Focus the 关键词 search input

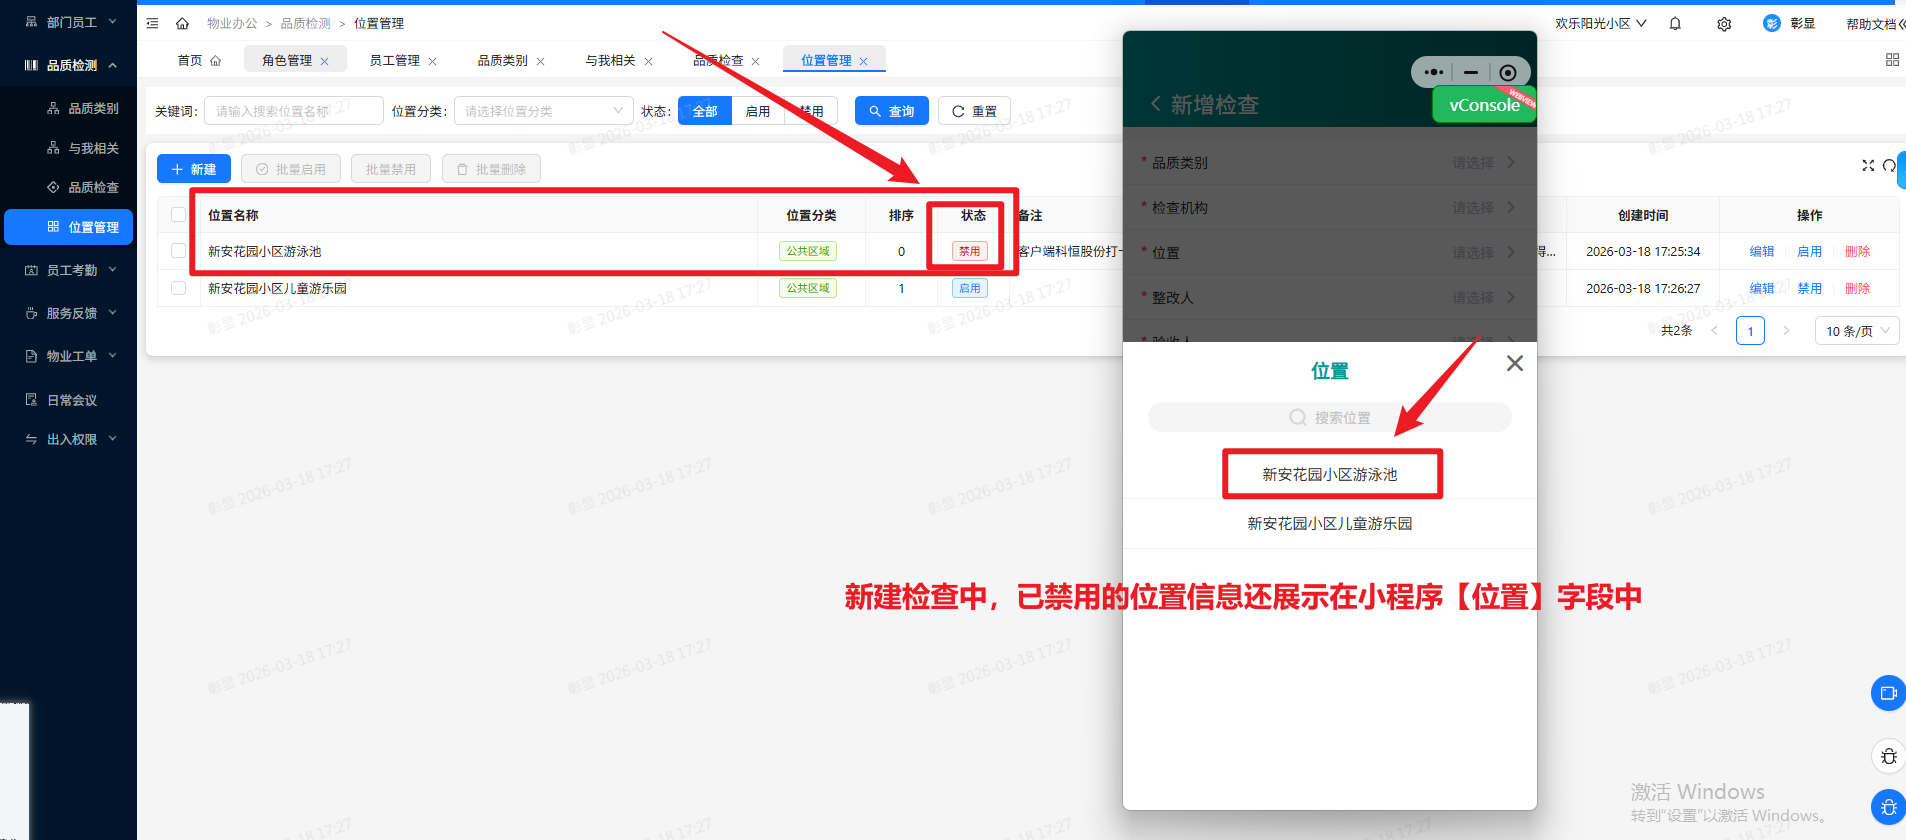point(294,111)
